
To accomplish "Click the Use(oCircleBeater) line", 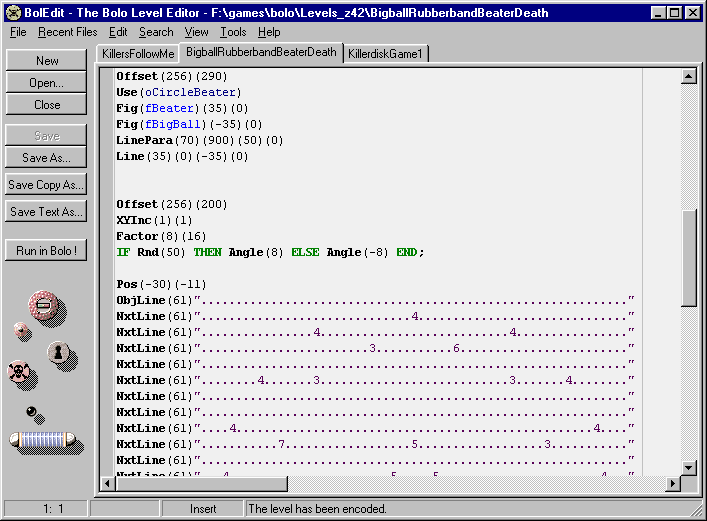I will click(179, 92).
